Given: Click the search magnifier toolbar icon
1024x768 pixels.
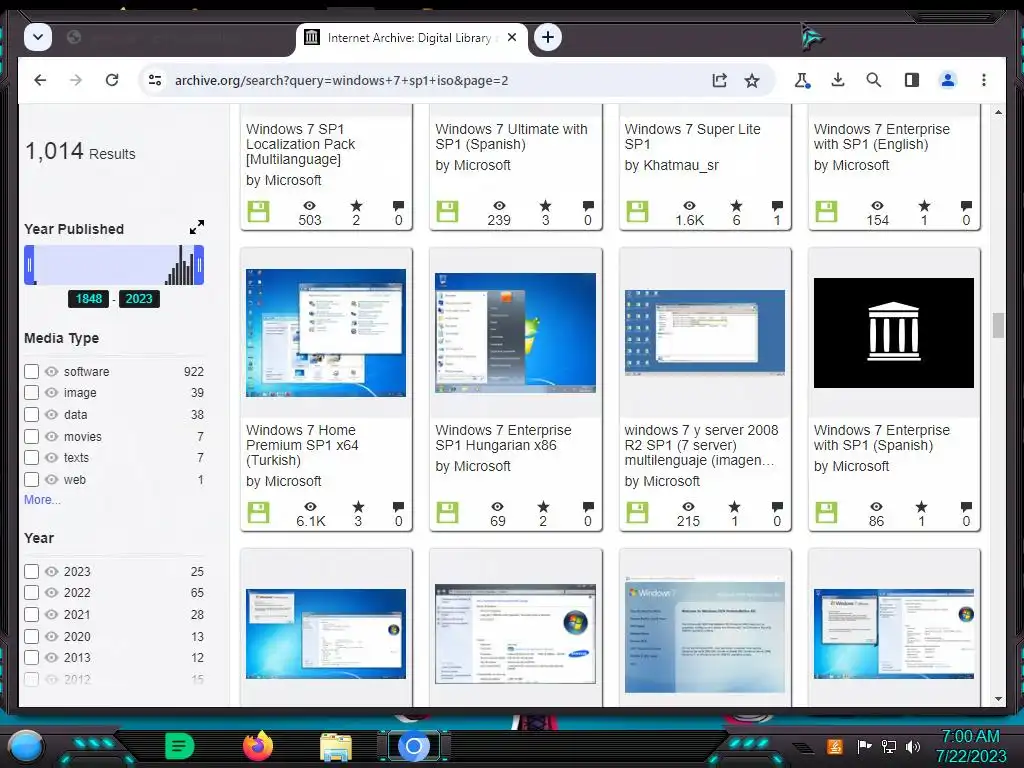Looking at the screenshot, I should [x=874, y=80].
